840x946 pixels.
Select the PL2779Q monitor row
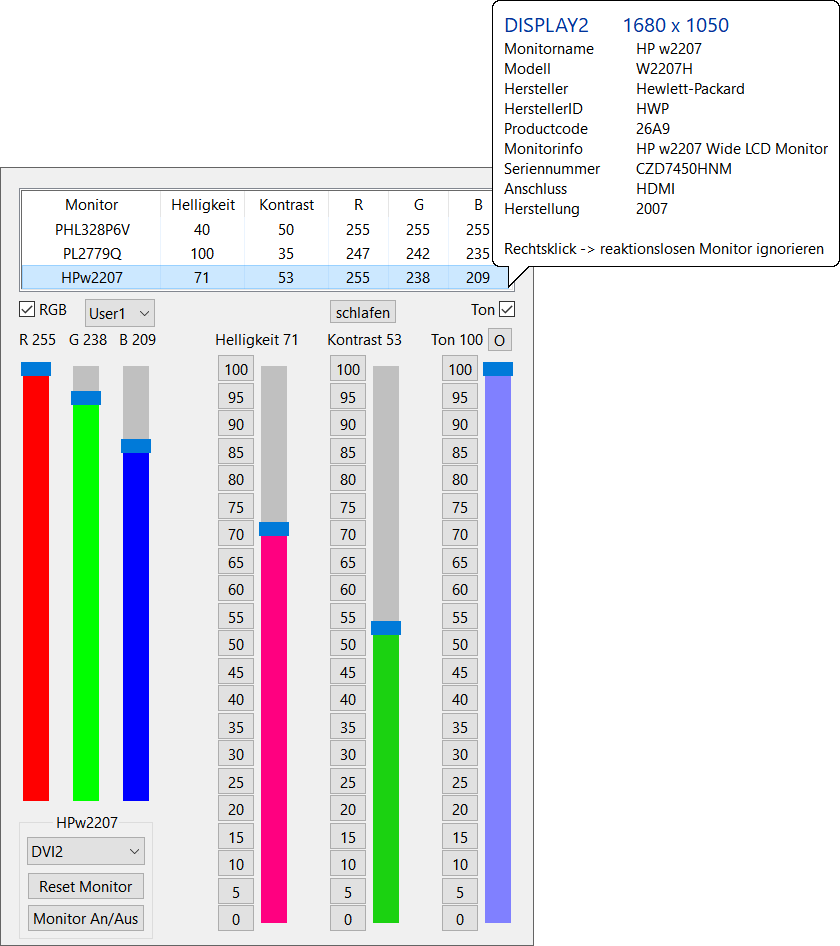(x=258, y=254)
